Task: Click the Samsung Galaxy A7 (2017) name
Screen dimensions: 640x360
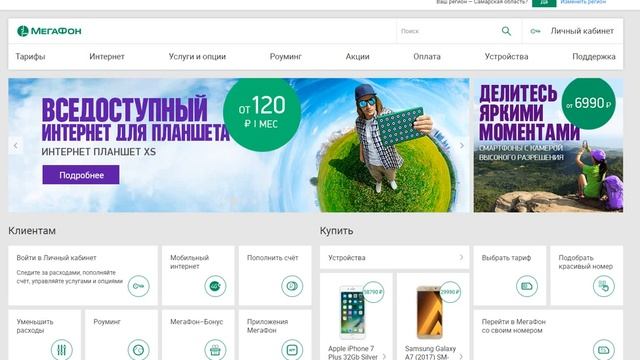Action: (430, 353)
